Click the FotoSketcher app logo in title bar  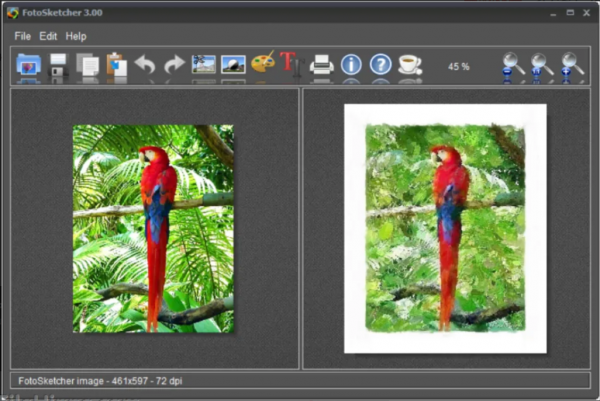coord(13,13)
